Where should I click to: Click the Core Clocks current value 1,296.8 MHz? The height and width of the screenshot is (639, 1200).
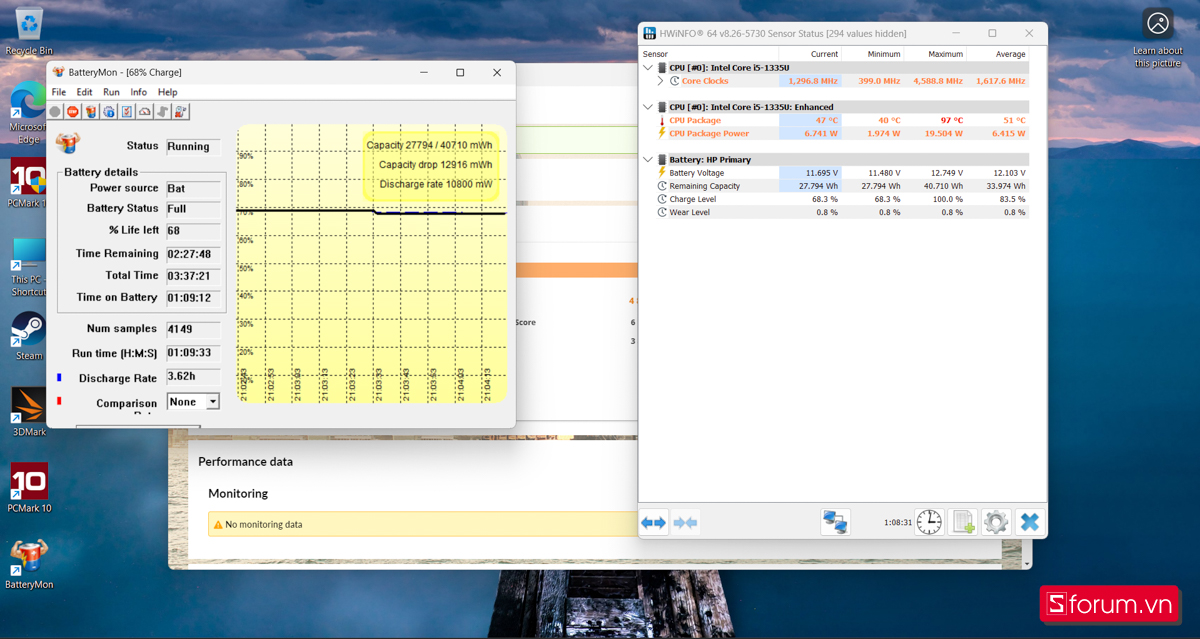pos(813,81)
